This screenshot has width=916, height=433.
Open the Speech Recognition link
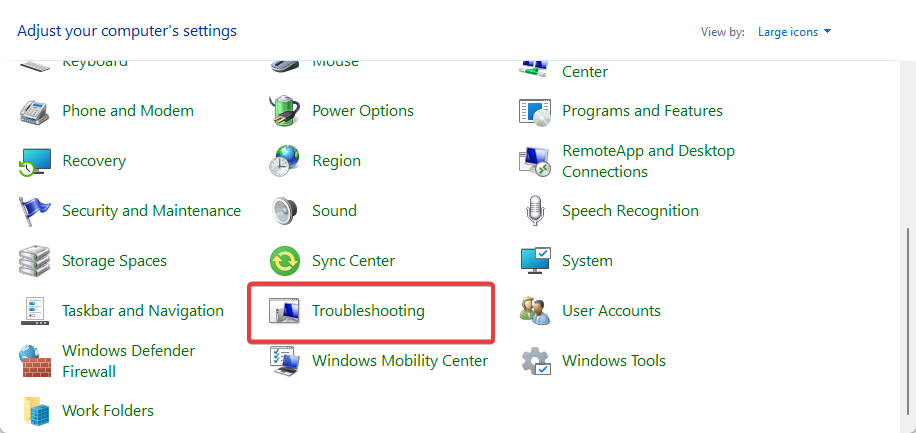[630, 211]
